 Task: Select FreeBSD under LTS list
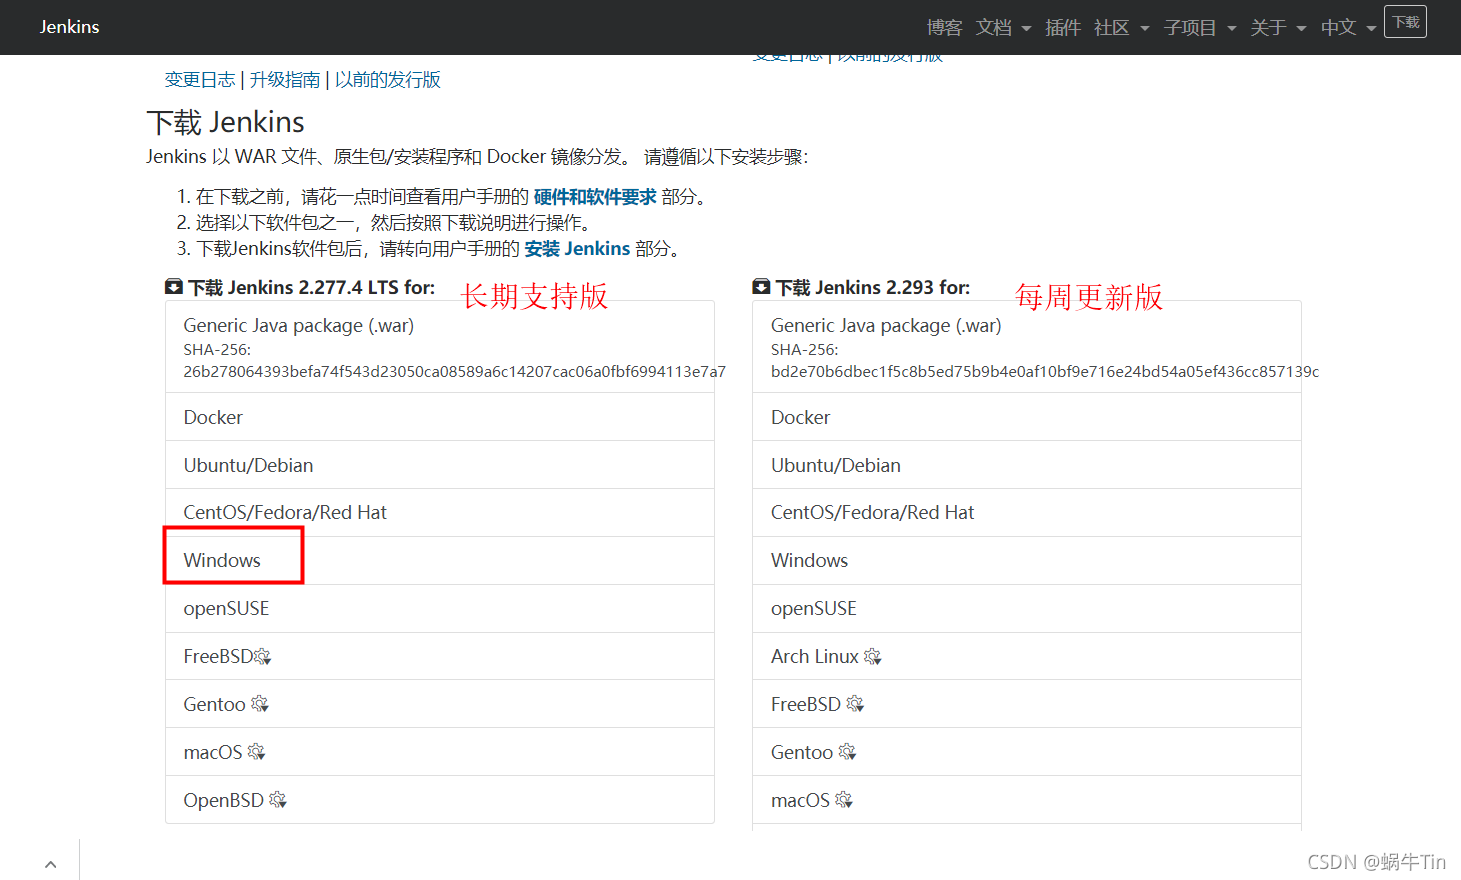(x=440, y=656)
